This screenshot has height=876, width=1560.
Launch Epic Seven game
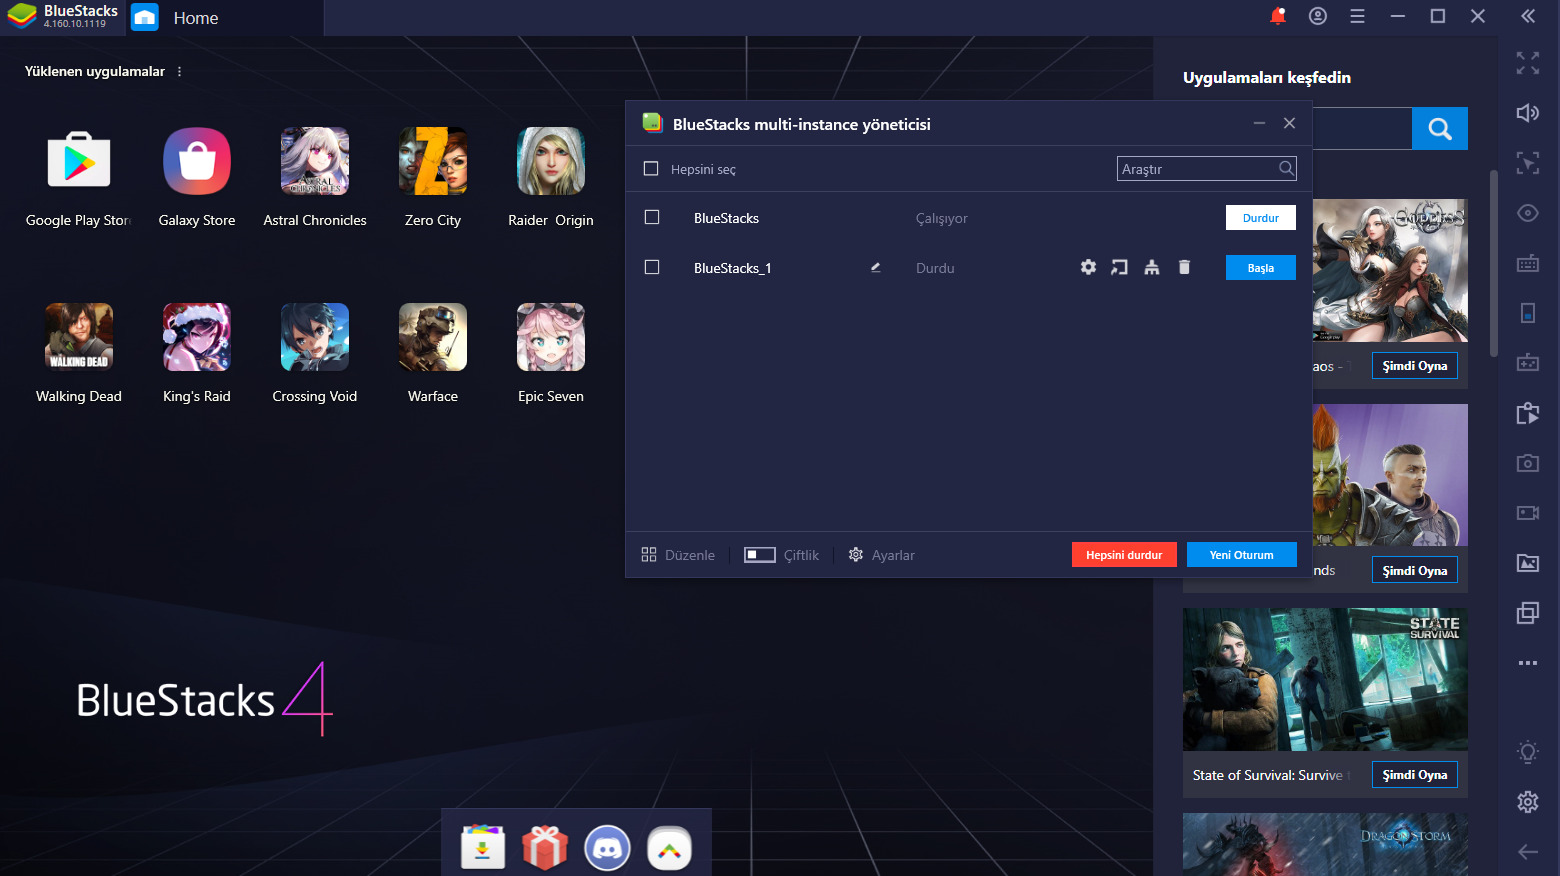coord(551,337)
